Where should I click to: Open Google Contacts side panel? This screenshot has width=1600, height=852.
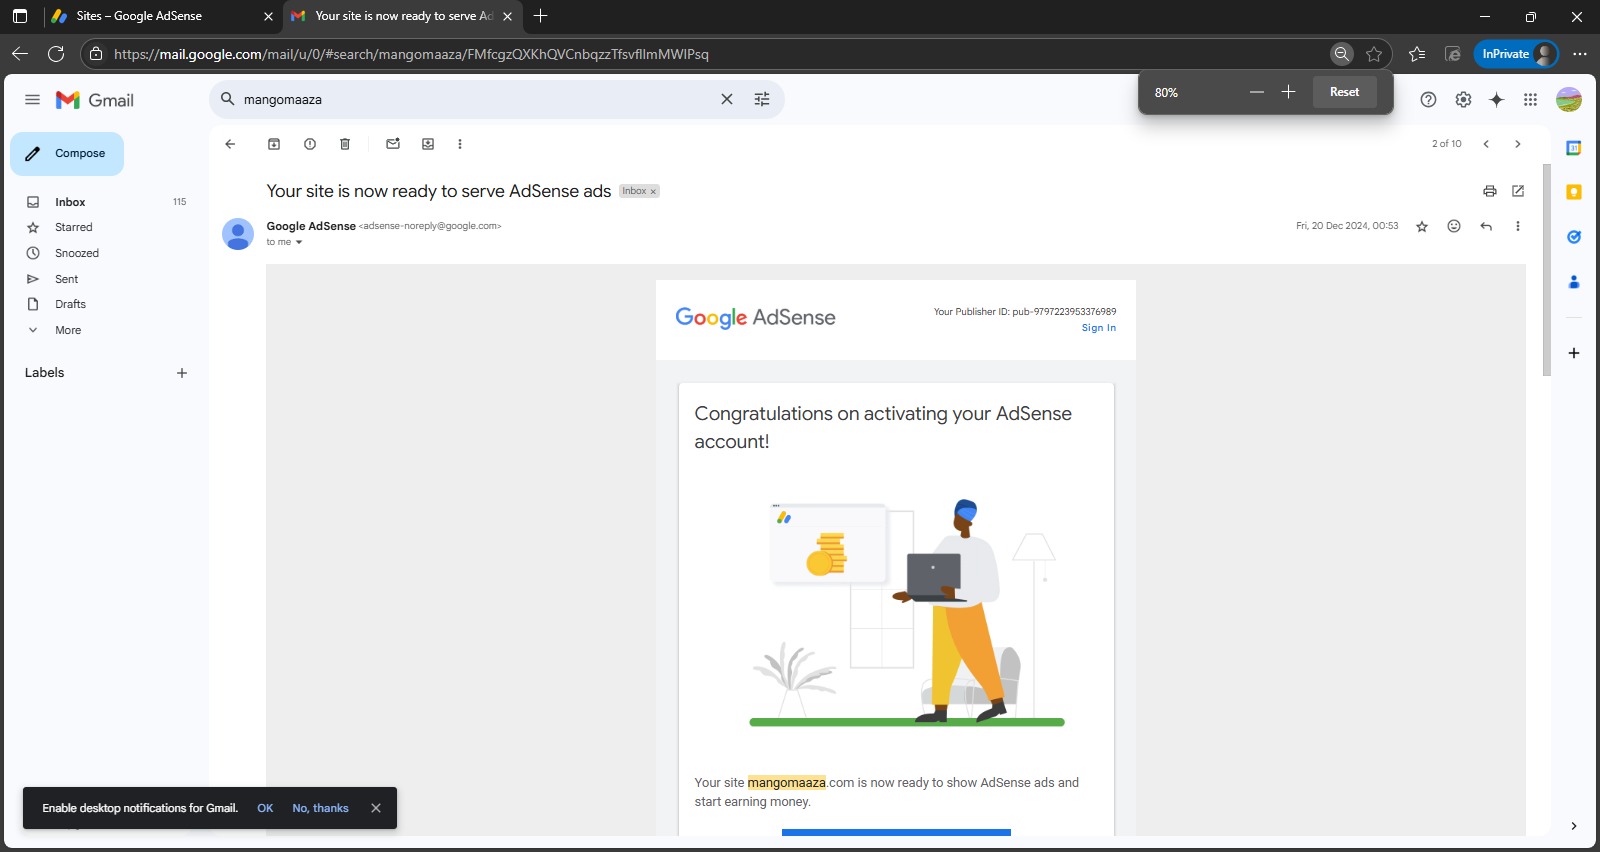(1574, 282)
